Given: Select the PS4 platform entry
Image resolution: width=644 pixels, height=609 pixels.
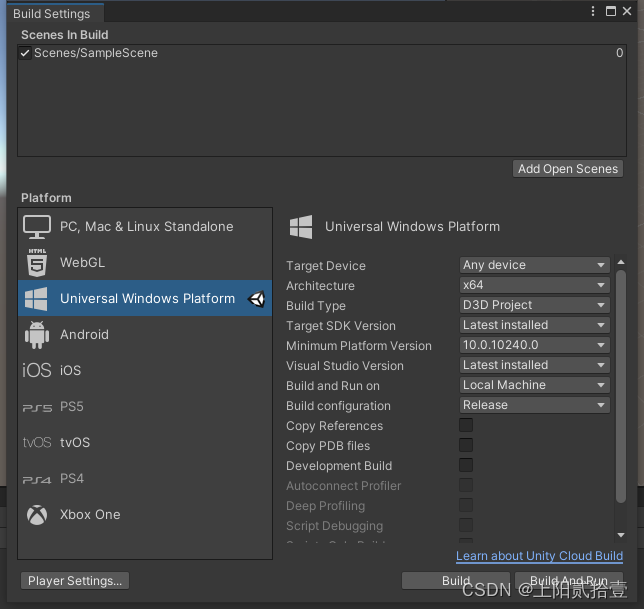Looking at the screenshot, I should click(x=145, y=479).
